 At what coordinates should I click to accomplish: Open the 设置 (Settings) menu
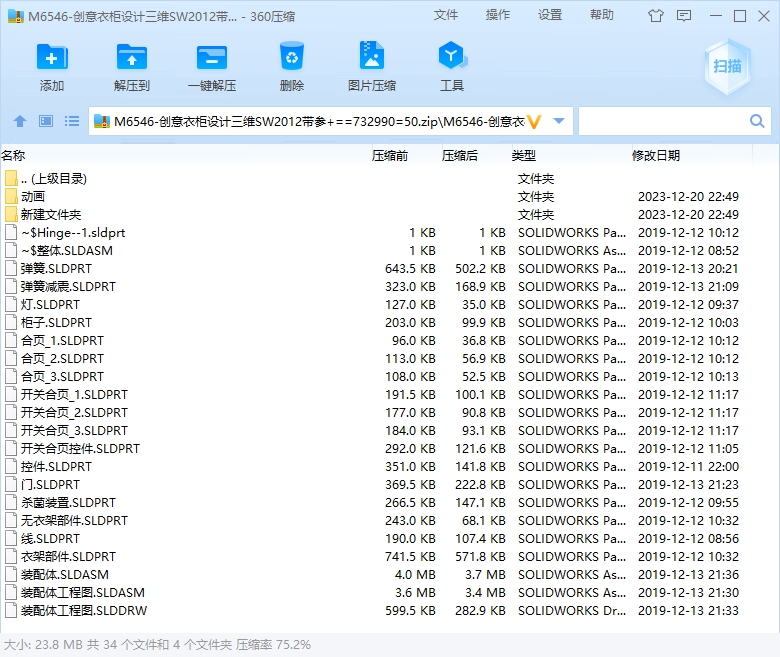click(550, 15)
